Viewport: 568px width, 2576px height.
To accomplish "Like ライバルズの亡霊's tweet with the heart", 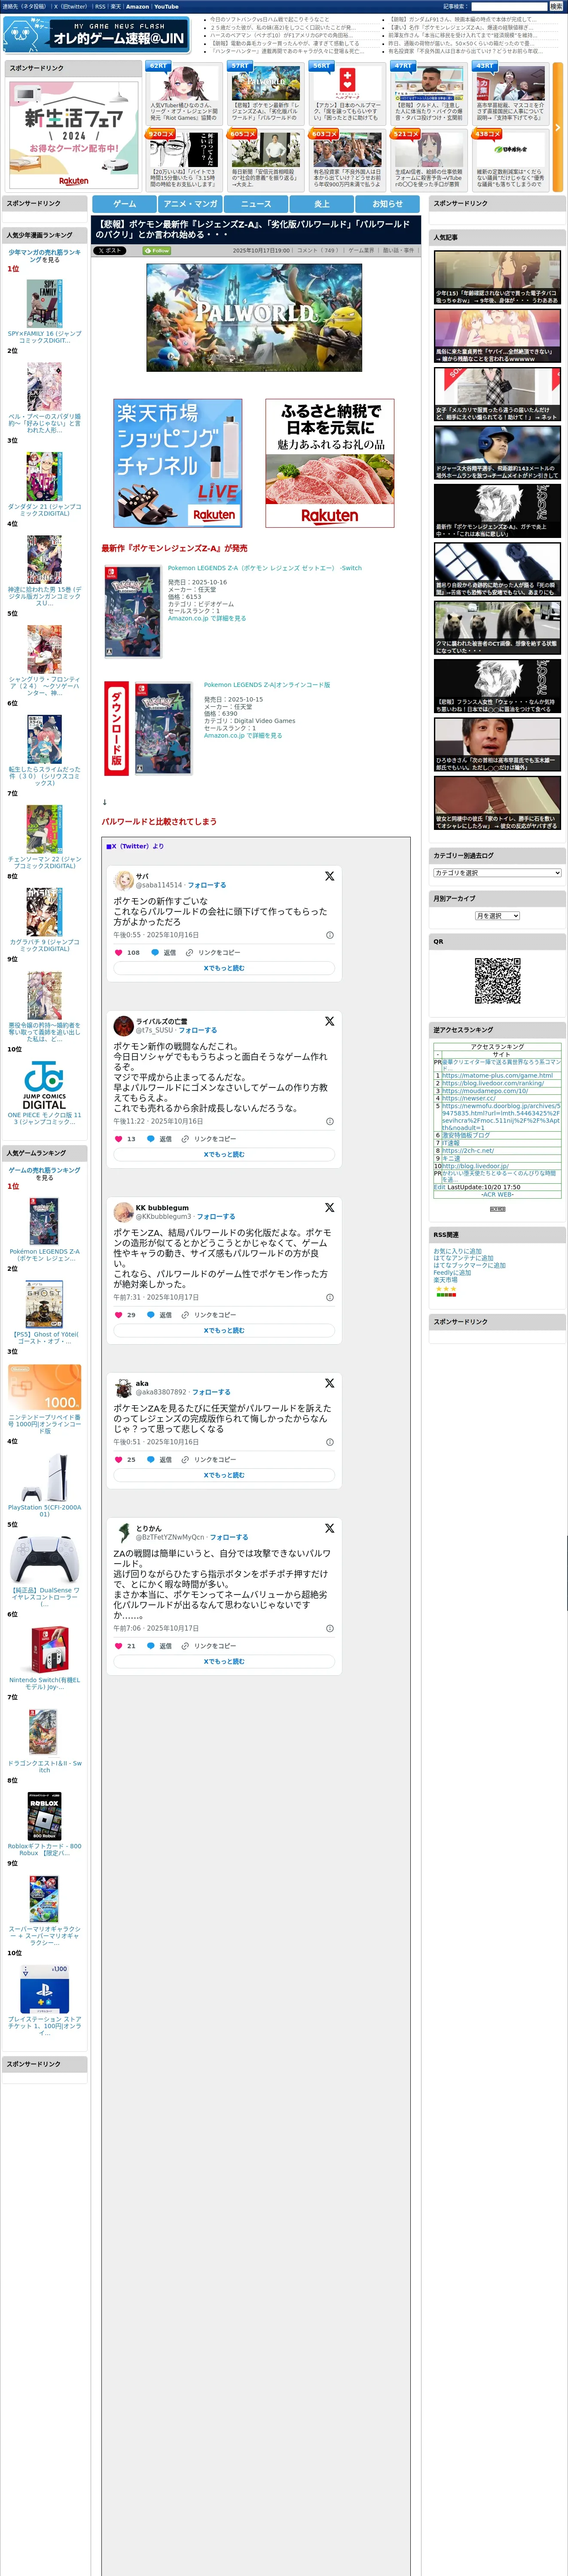I will click(x=118, y=1138).
